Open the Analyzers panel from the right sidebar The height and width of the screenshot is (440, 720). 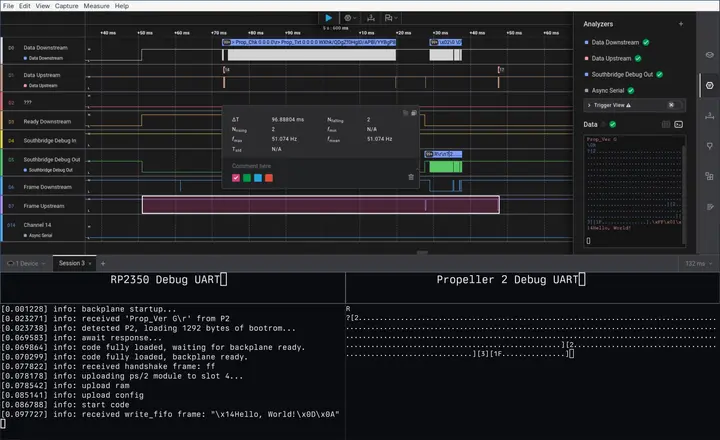coord(709,85)
